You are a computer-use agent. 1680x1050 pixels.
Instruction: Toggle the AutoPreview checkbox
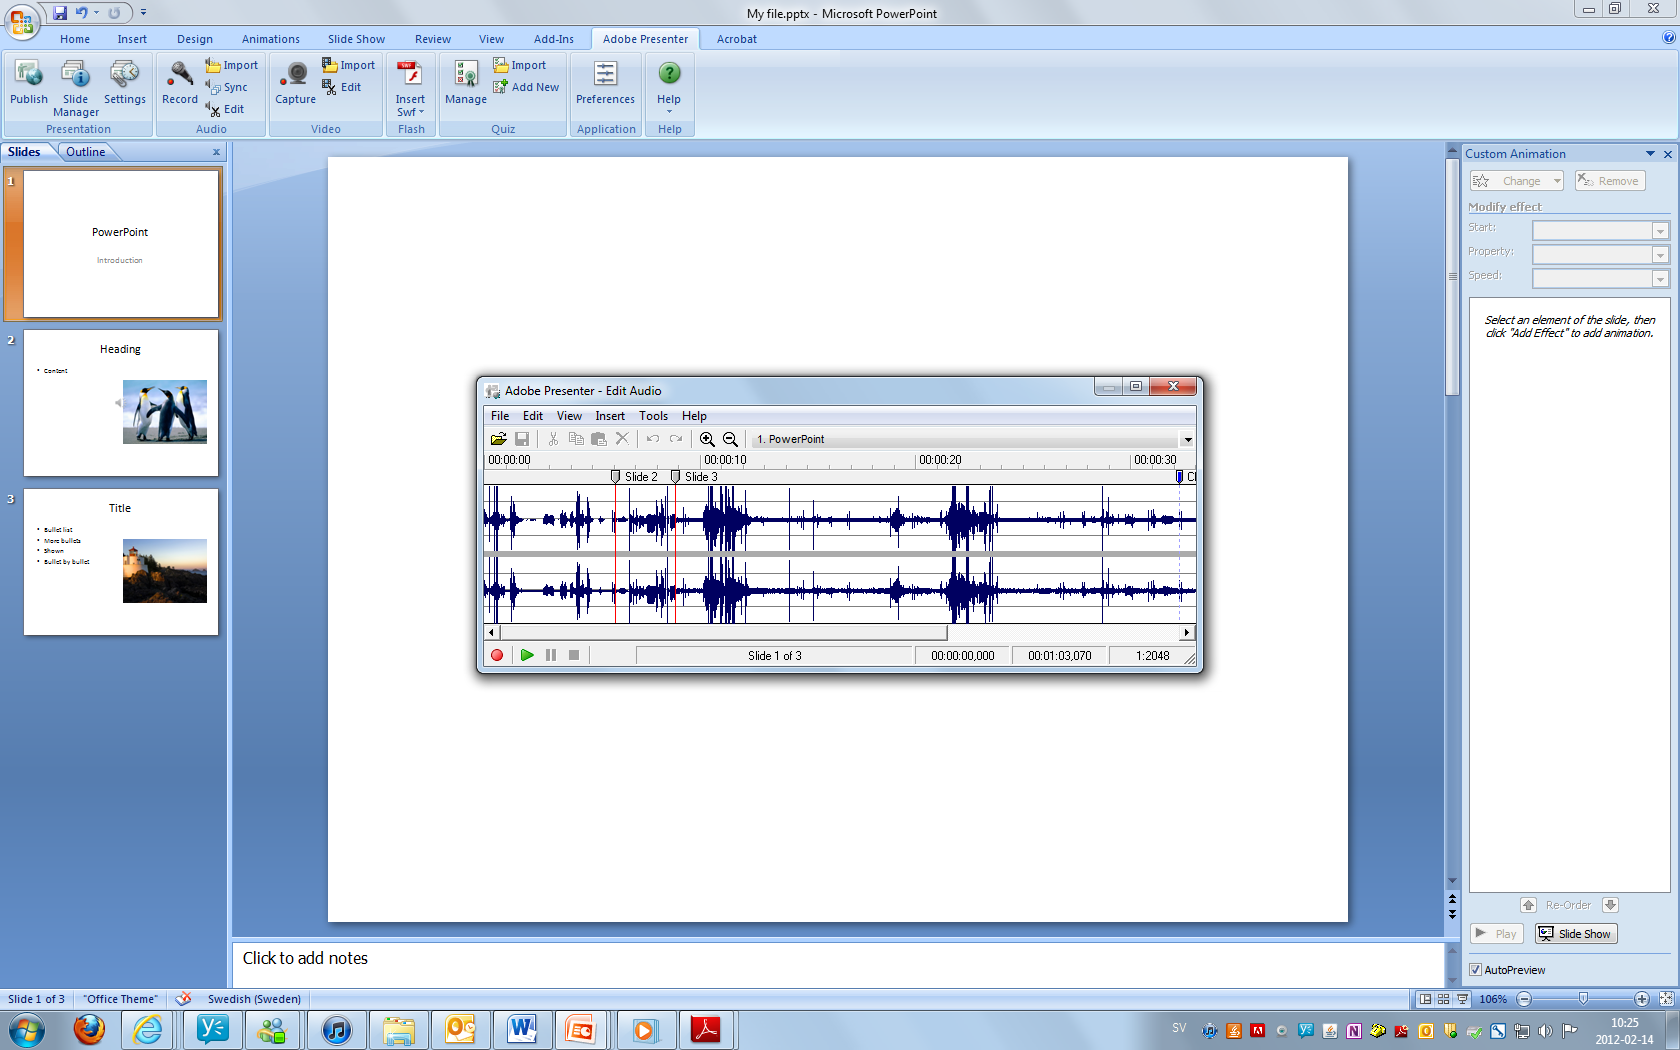pos(1475,970)
